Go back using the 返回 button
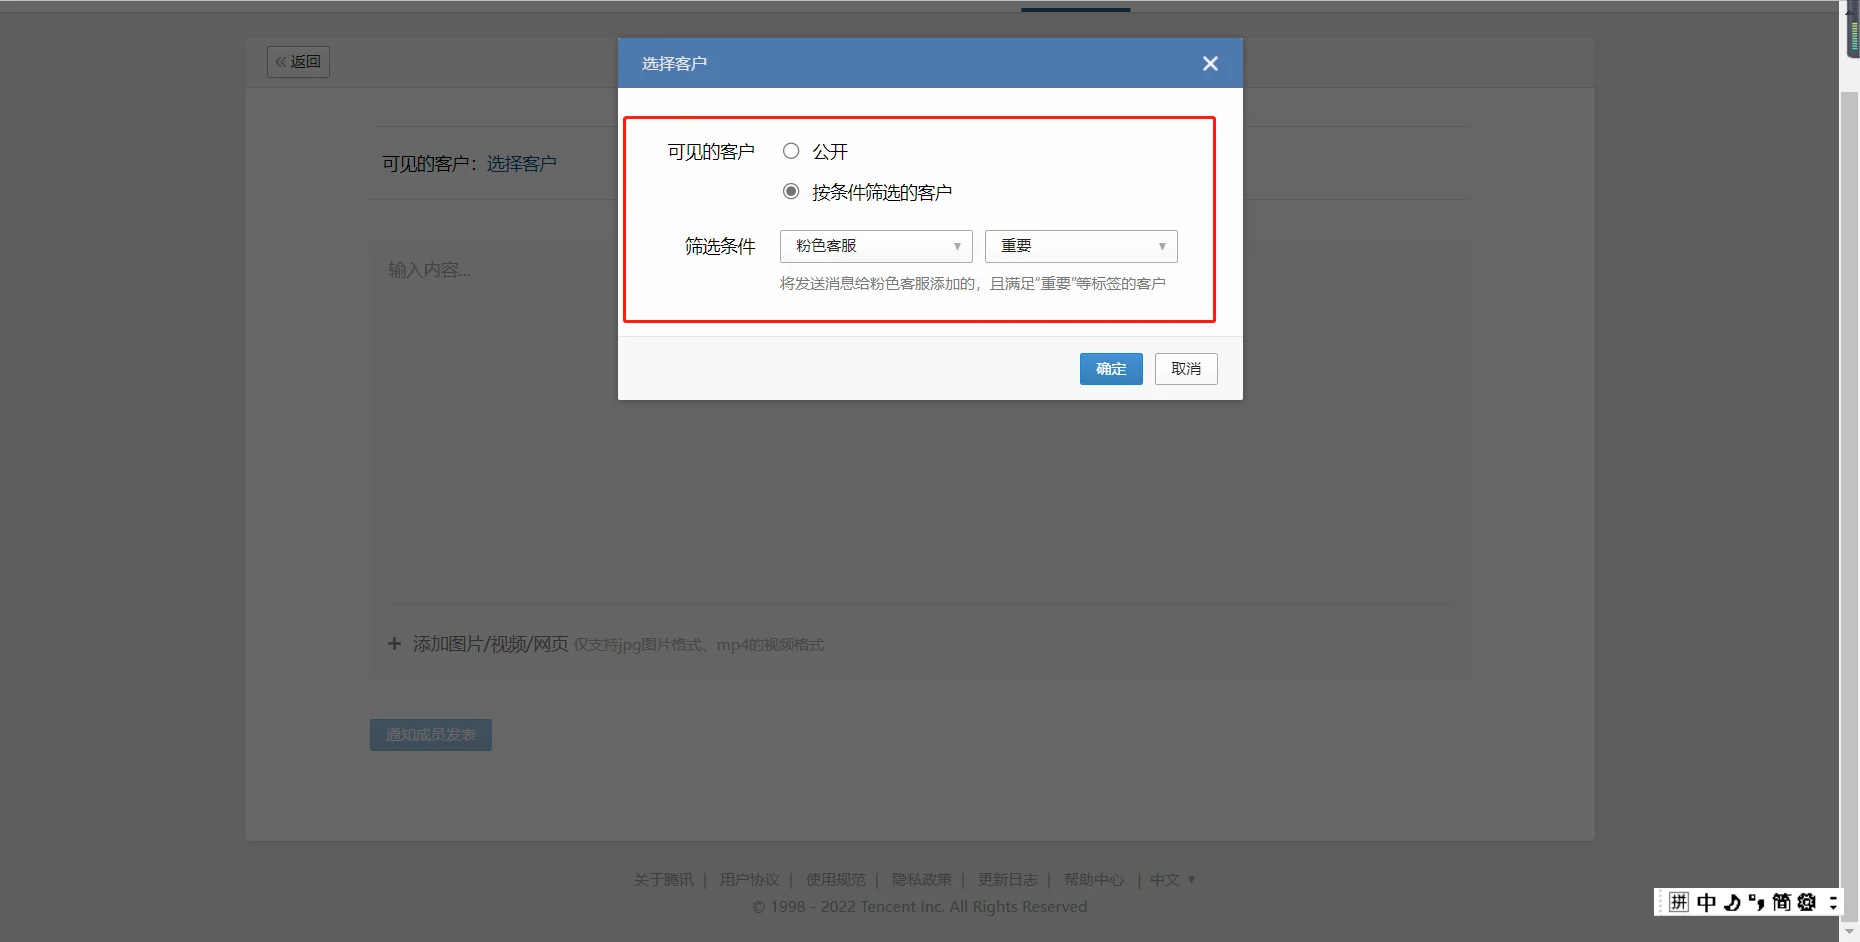1860x942 pixels. tap(298, 62)
